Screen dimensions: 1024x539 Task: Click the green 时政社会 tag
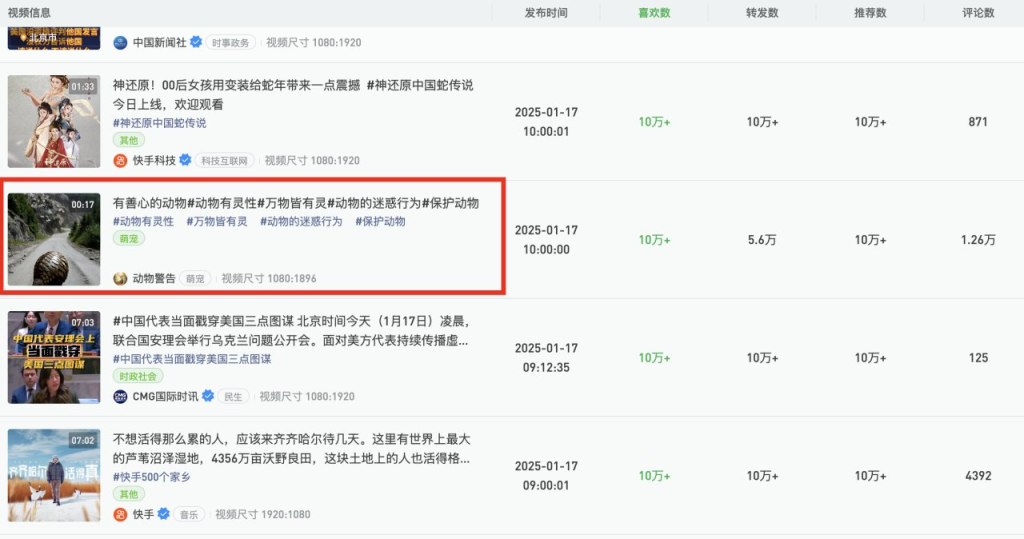coord(138,376)
